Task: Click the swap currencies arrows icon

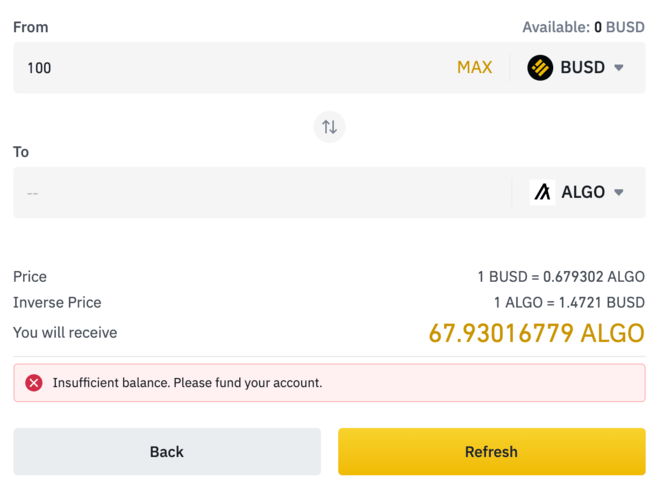Action: click(x=329, y=127)
